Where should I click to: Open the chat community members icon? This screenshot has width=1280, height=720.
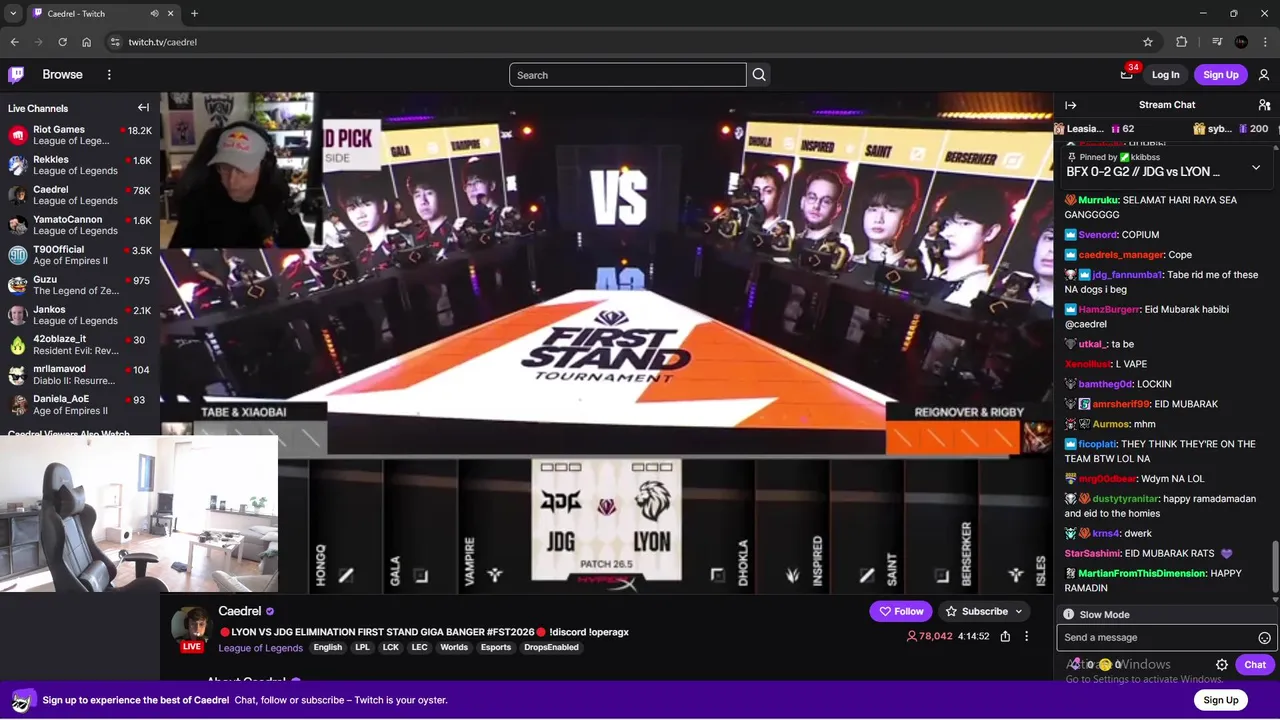click(1264, 105)
